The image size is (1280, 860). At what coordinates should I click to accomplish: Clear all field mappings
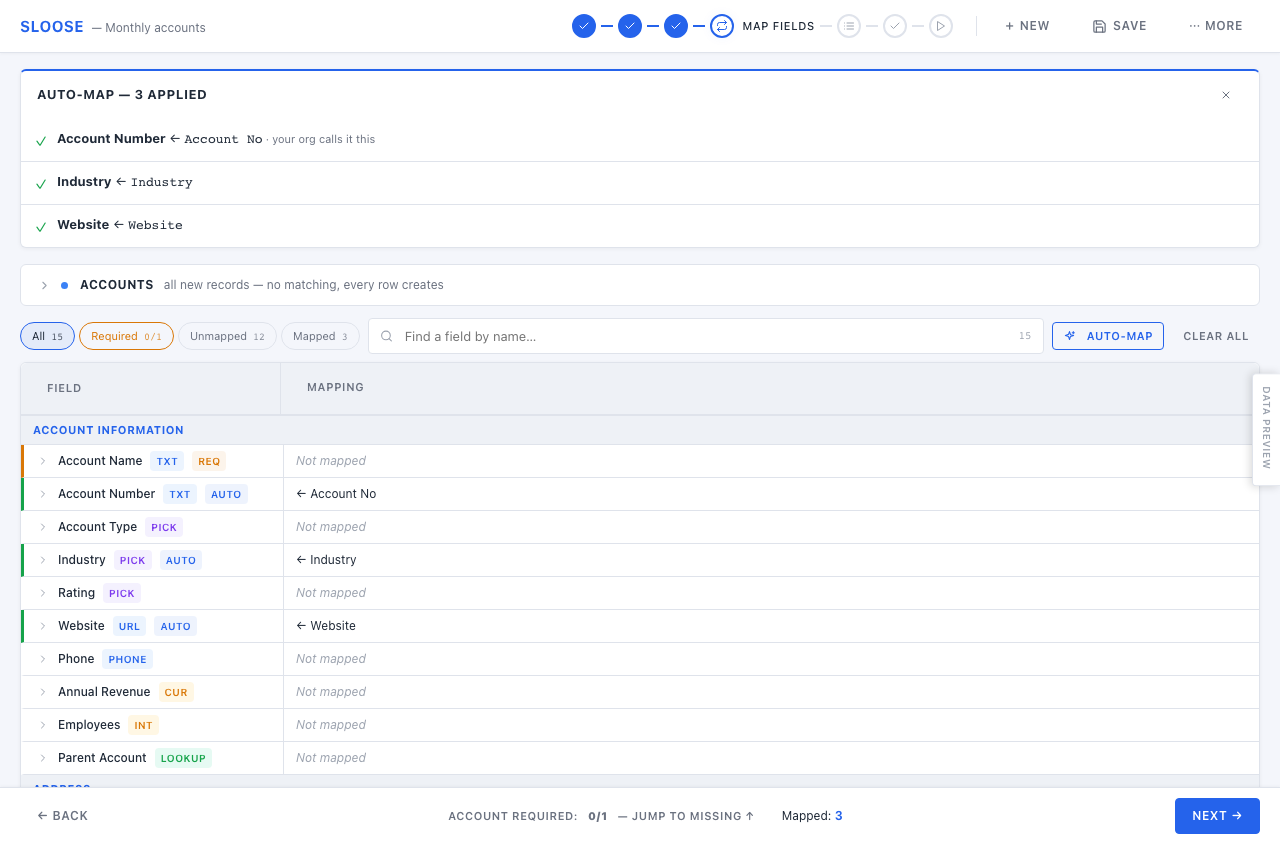tap(1216, 336)
